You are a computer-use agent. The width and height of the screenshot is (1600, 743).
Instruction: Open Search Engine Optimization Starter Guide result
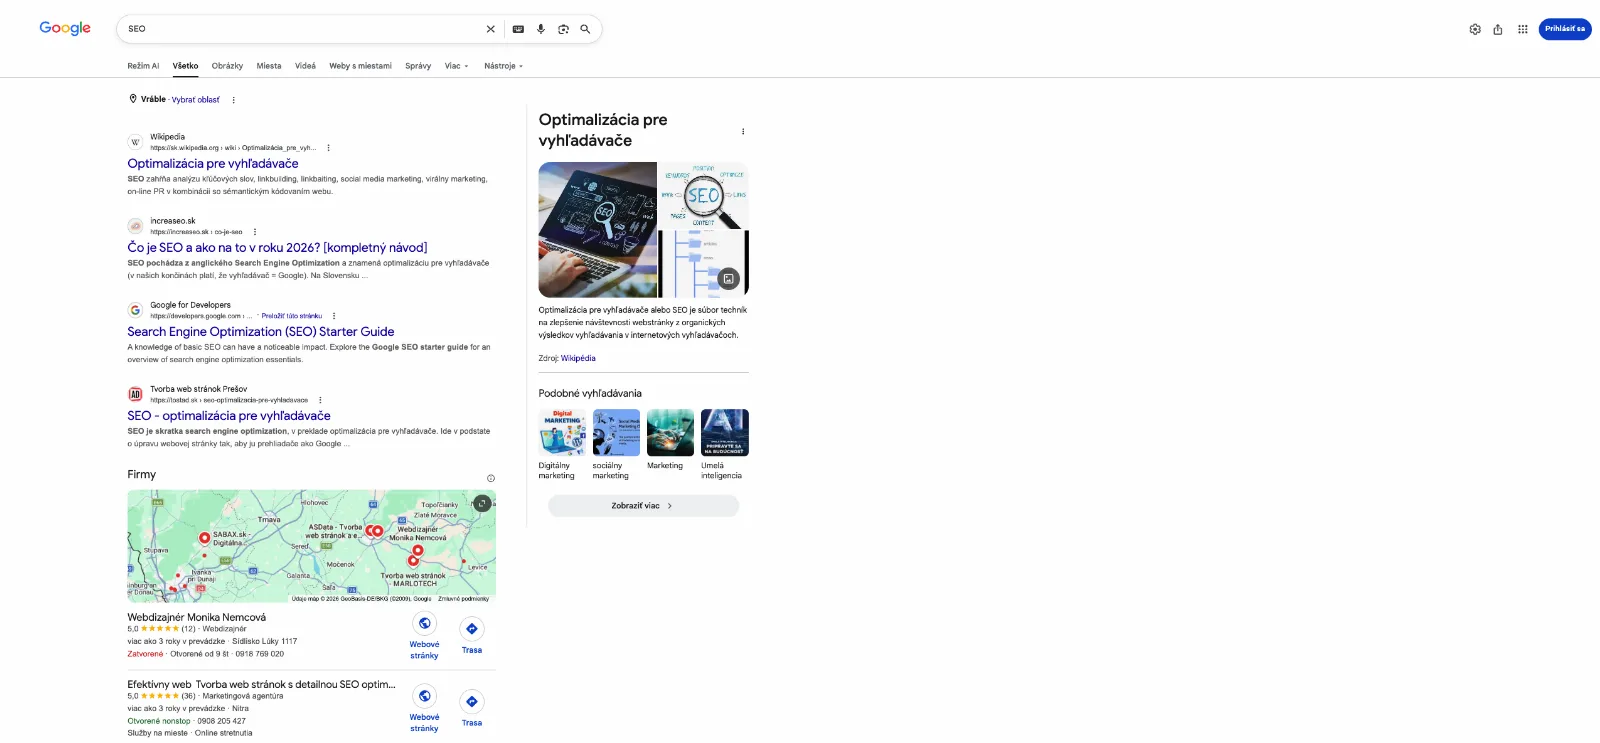(x=261, y=331)
